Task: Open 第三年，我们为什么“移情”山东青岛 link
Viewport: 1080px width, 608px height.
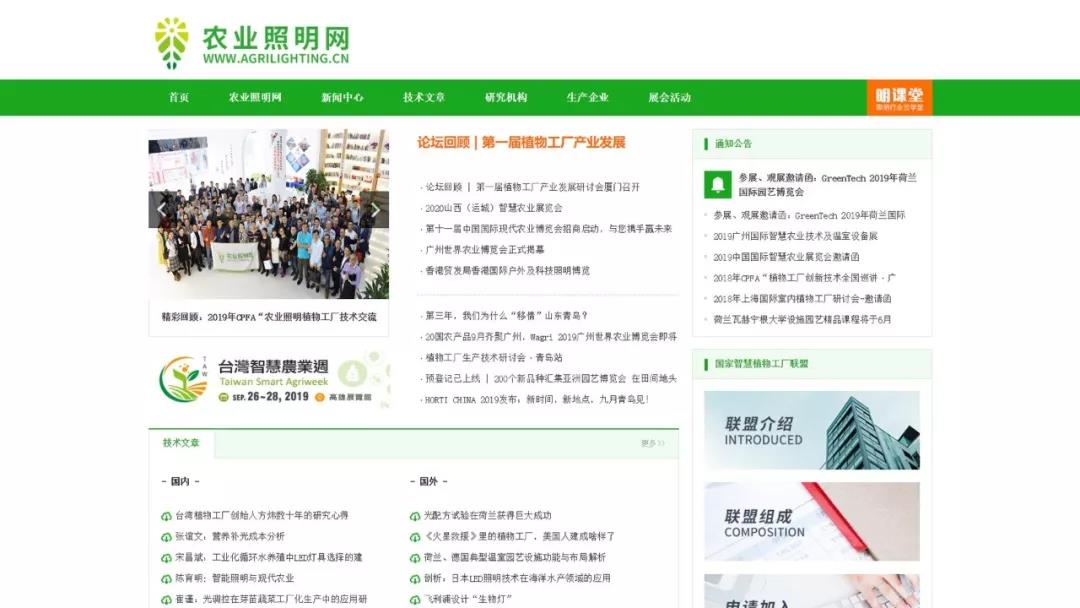Action: coord(506,315)
